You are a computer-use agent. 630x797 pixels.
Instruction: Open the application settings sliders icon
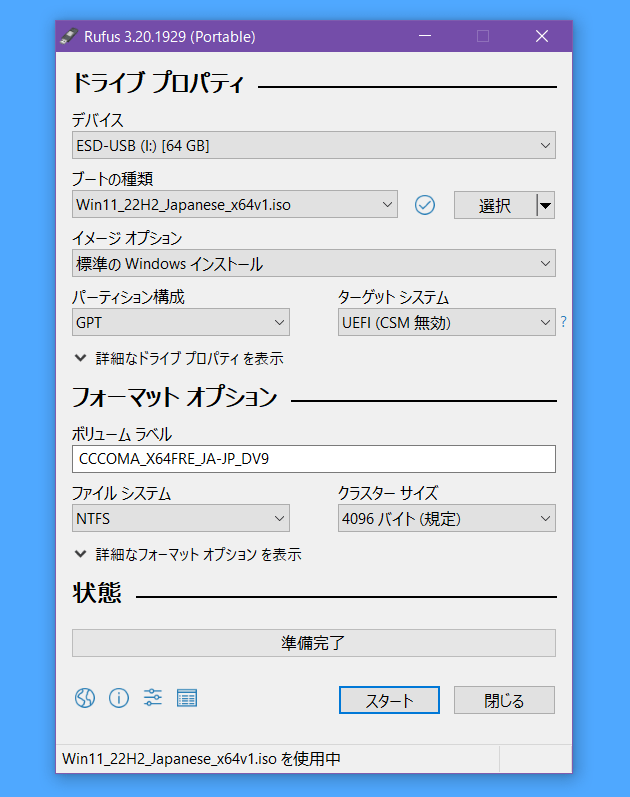click(153, 697)
